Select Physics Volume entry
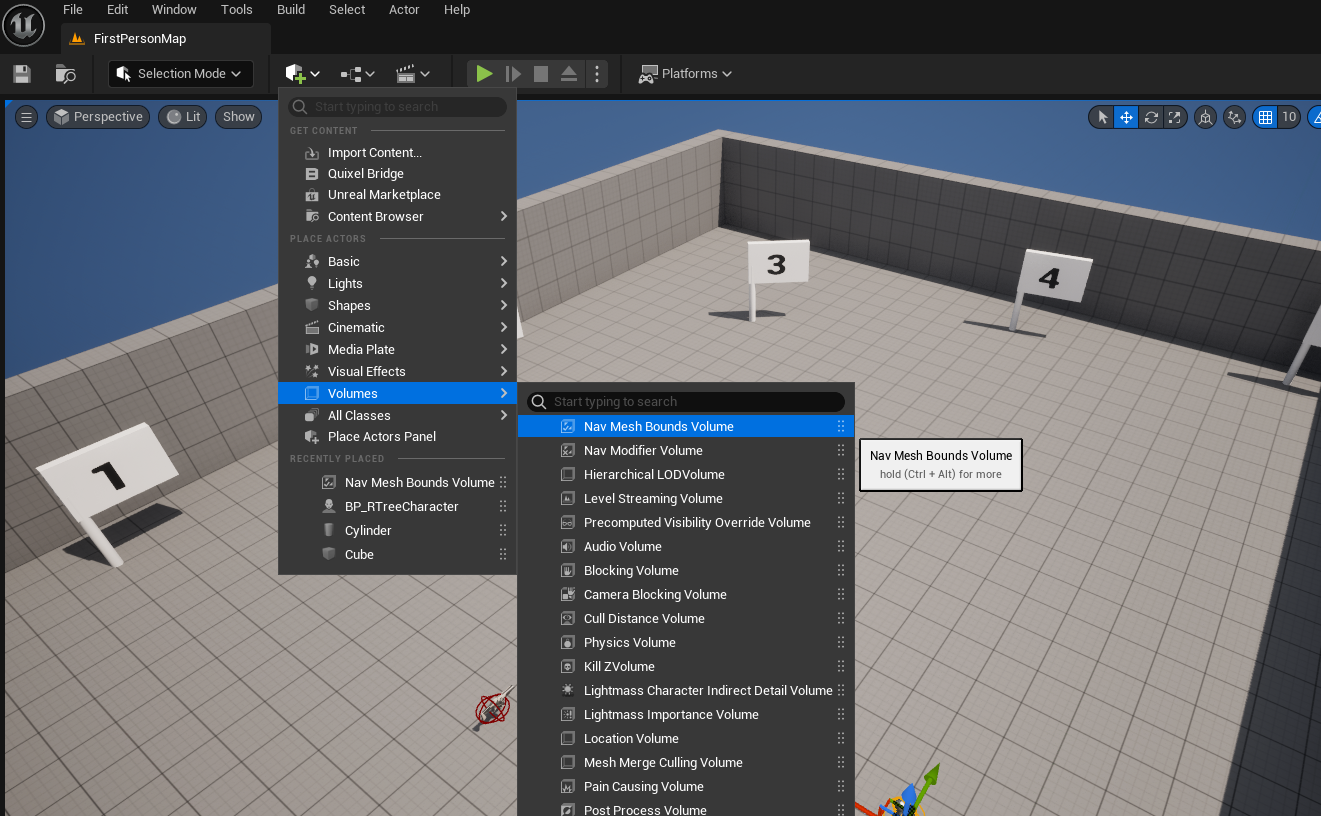 [x=686, y=643]
